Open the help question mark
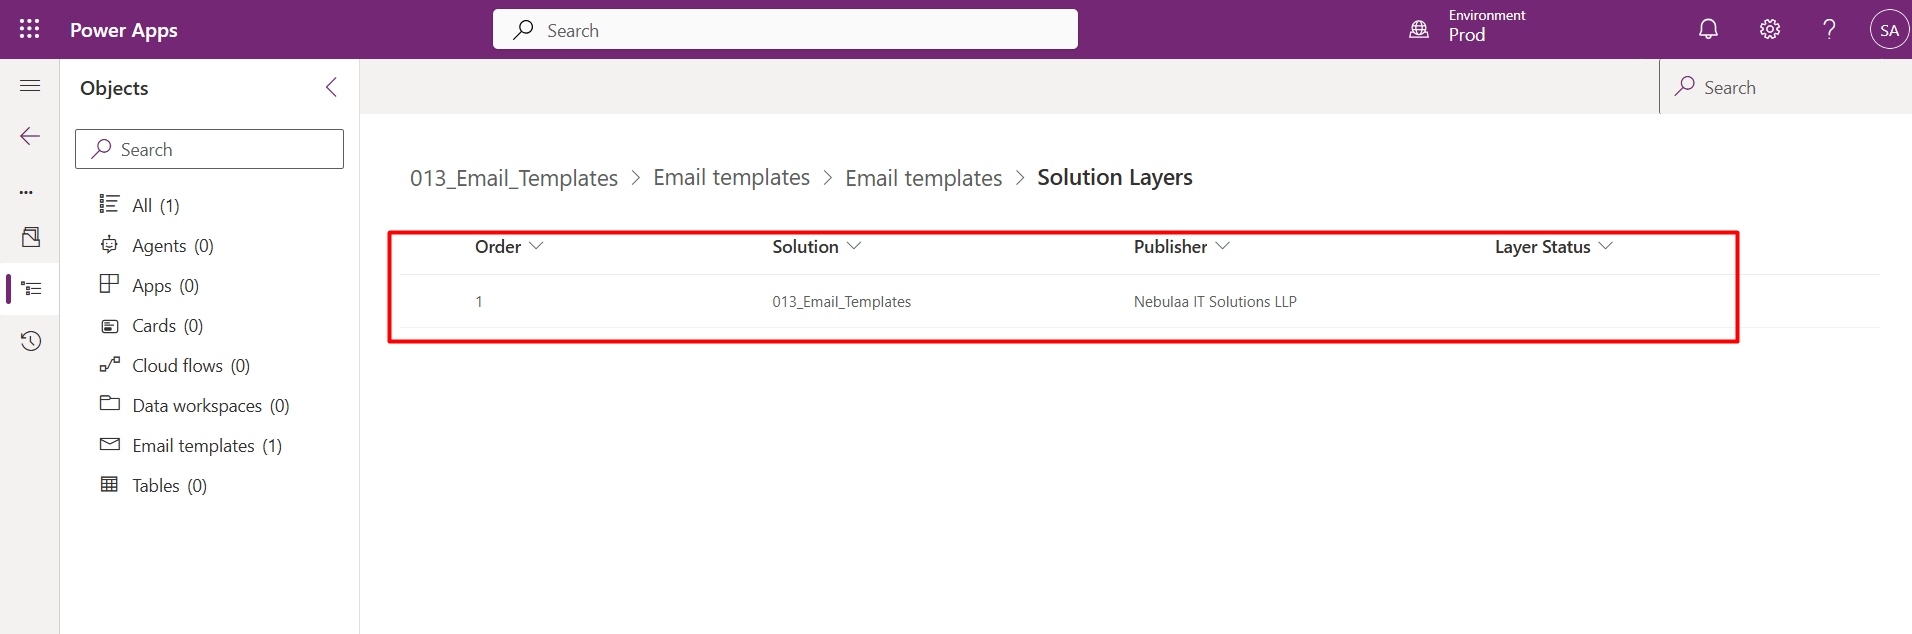Screen dimensions: 1912x634 click(x=1829, y=29)
